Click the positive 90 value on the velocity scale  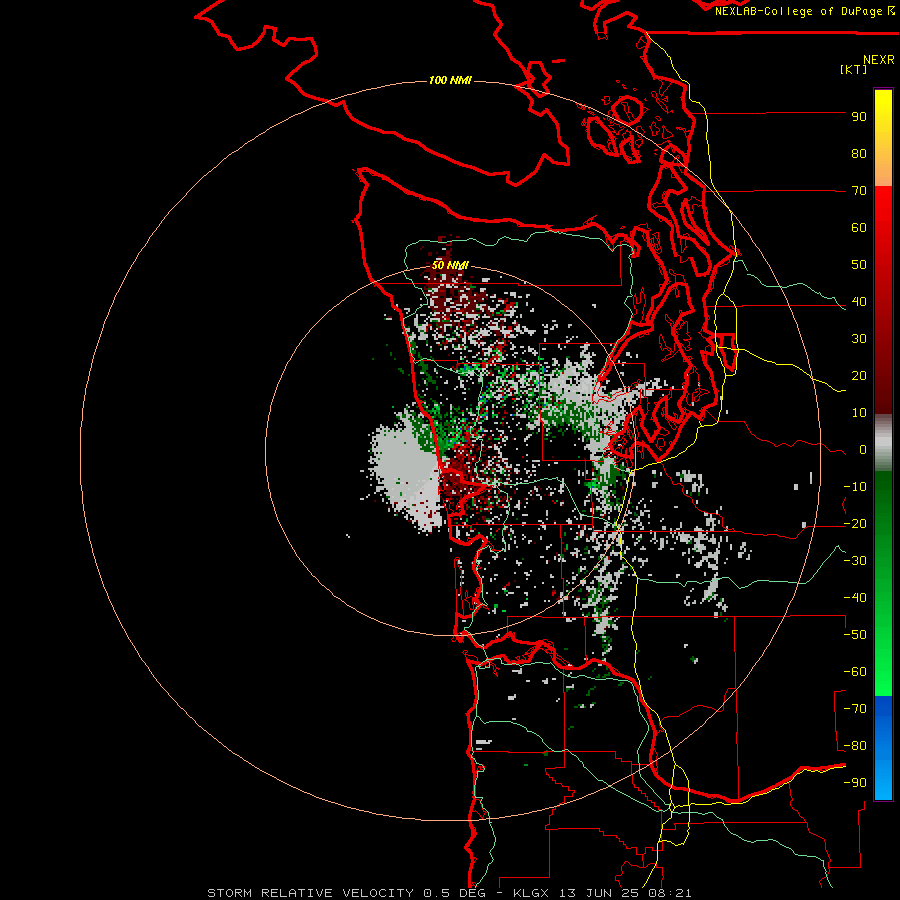point(859,117)
